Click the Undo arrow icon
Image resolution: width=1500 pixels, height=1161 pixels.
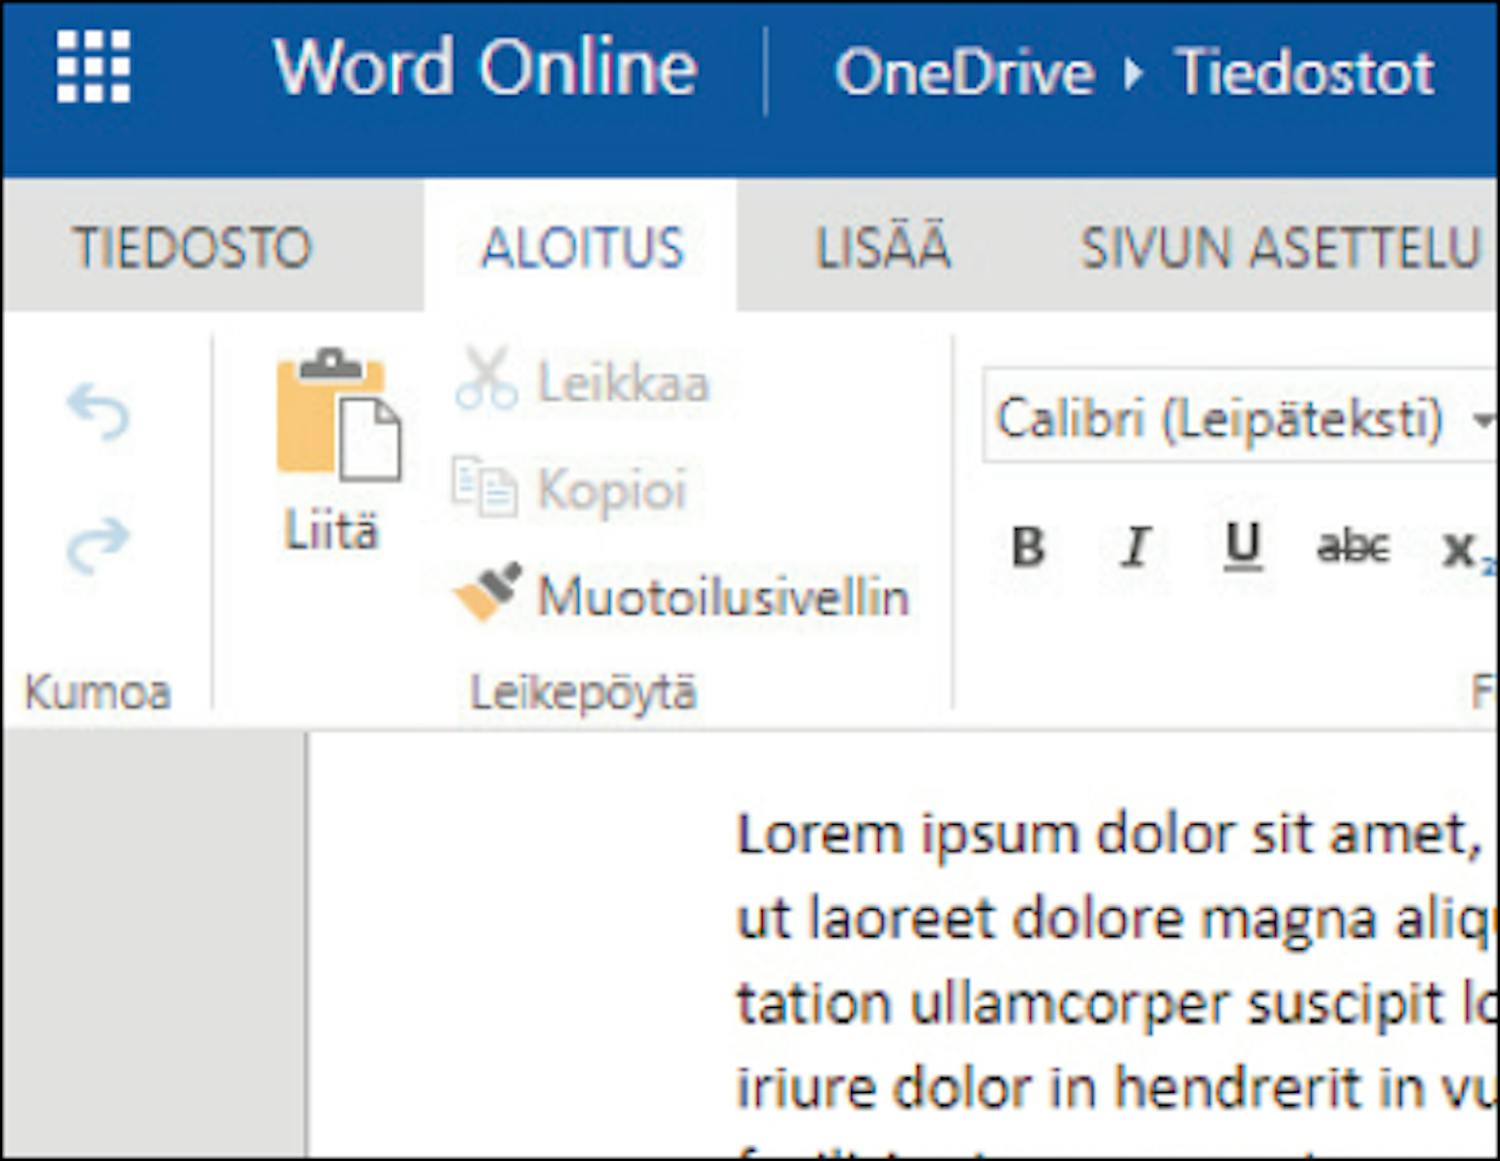[x=97, y=411]
